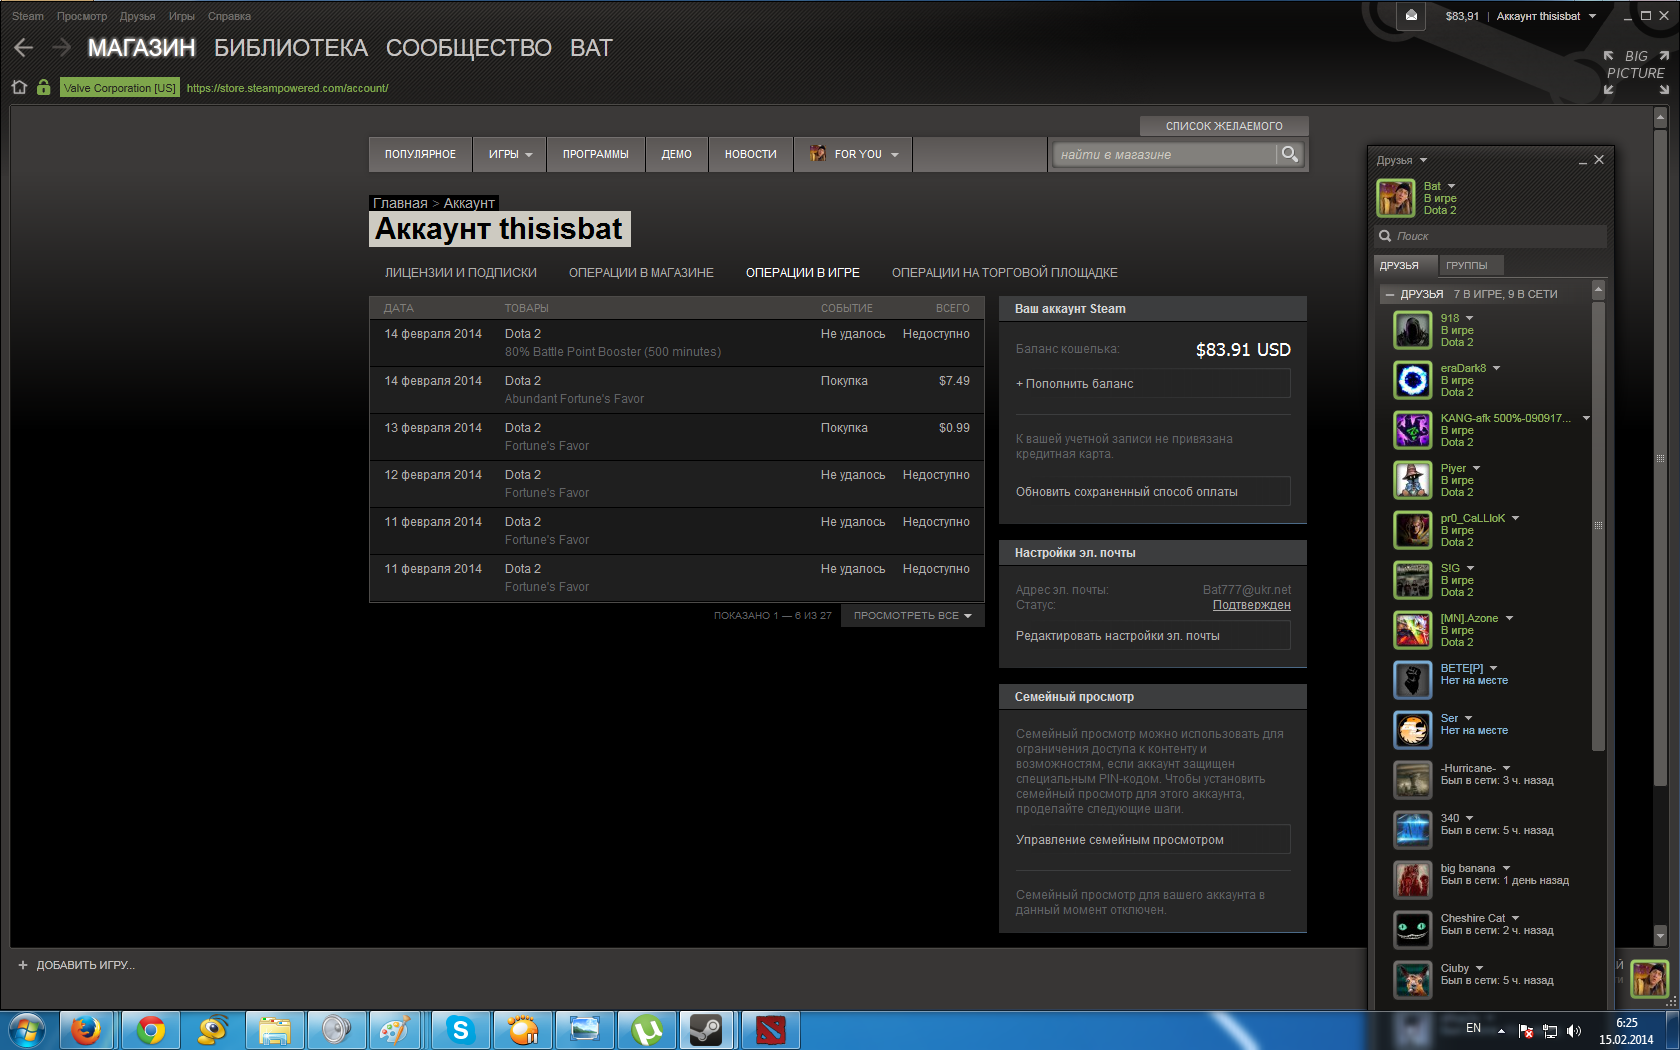Screen dimensions: 1680x1050
Task: Open Piyer friend avatar
Action: click(1413, 480)
